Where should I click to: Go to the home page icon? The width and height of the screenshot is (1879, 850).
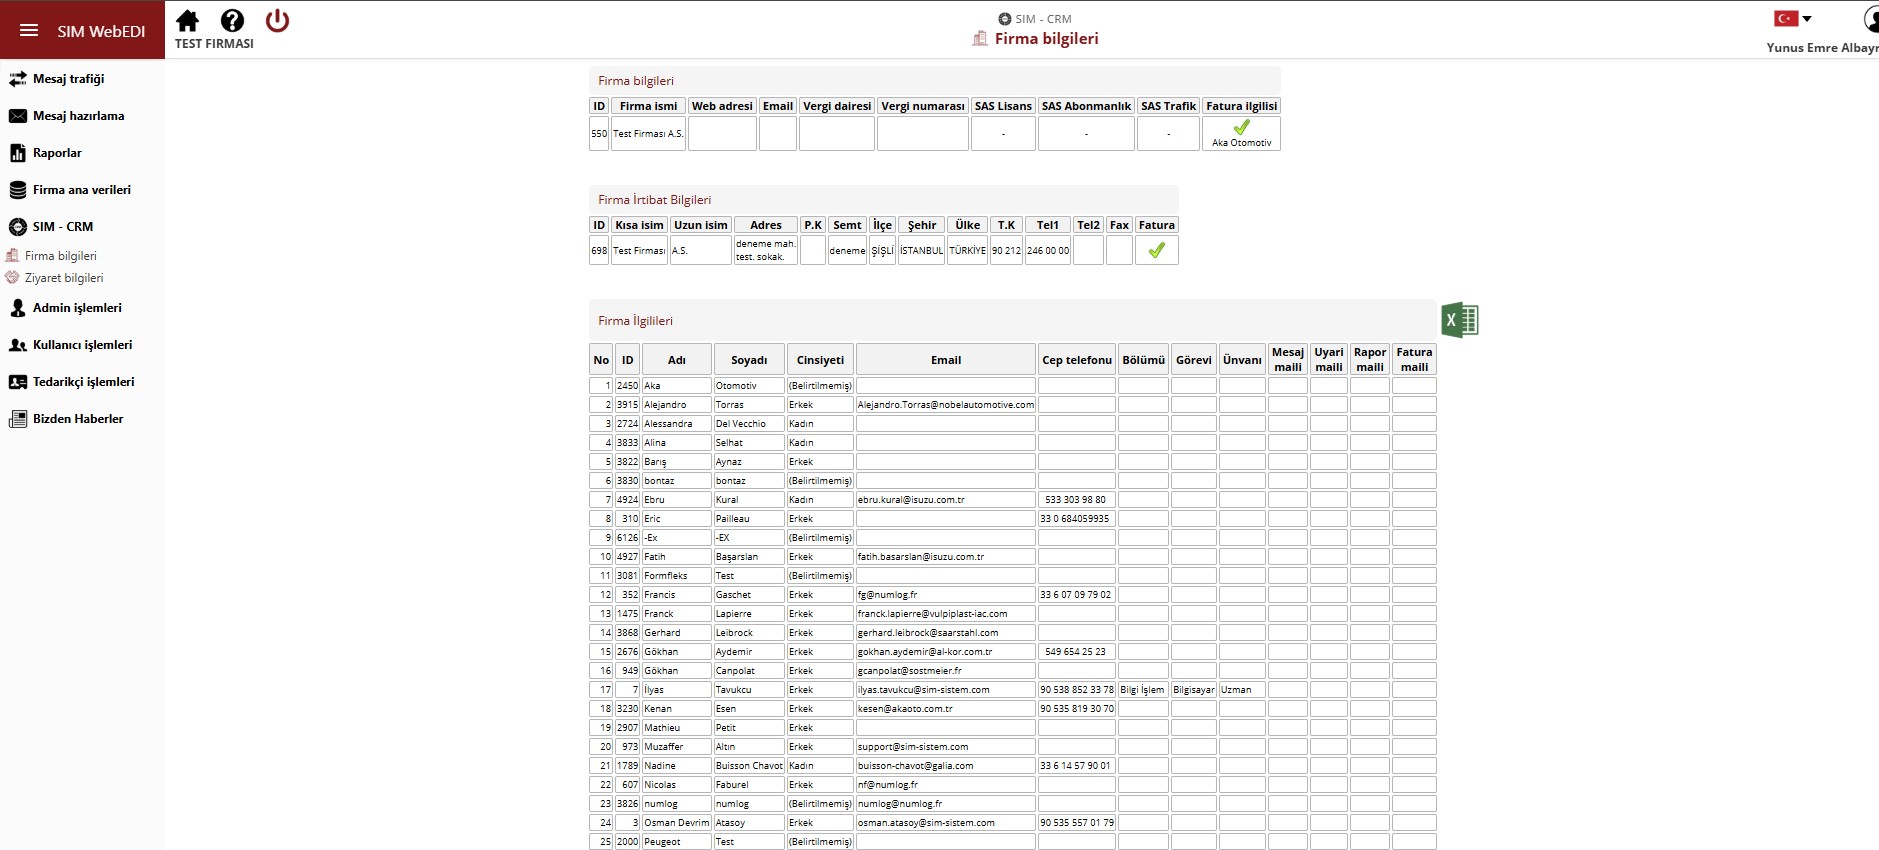point(187,20)
